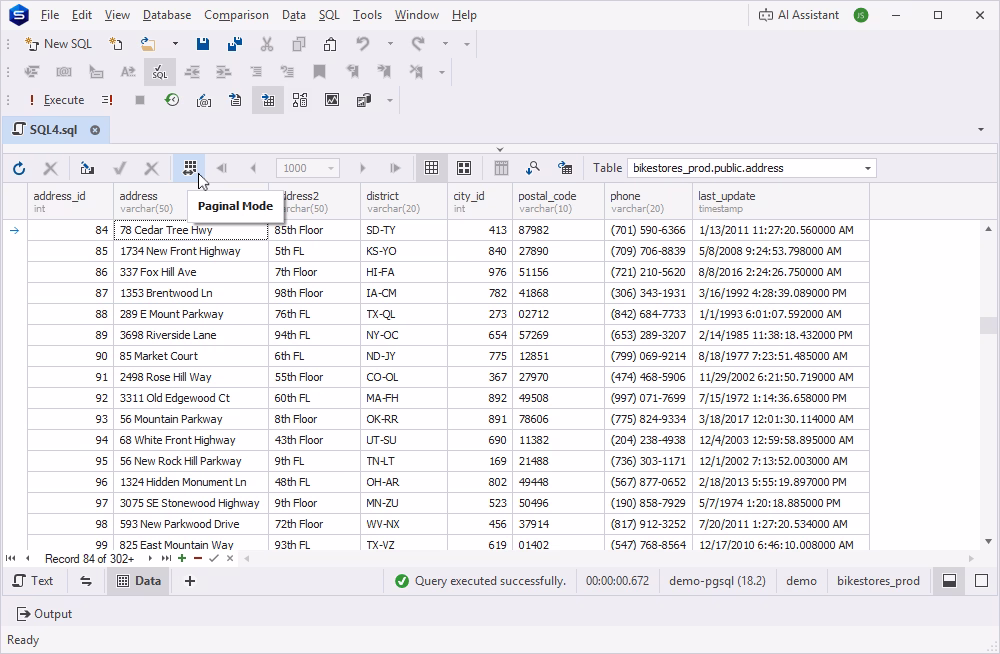Viewport: 1000px width, 654px height.
Task: Click the last_update column header
Action: pos(781,201)
